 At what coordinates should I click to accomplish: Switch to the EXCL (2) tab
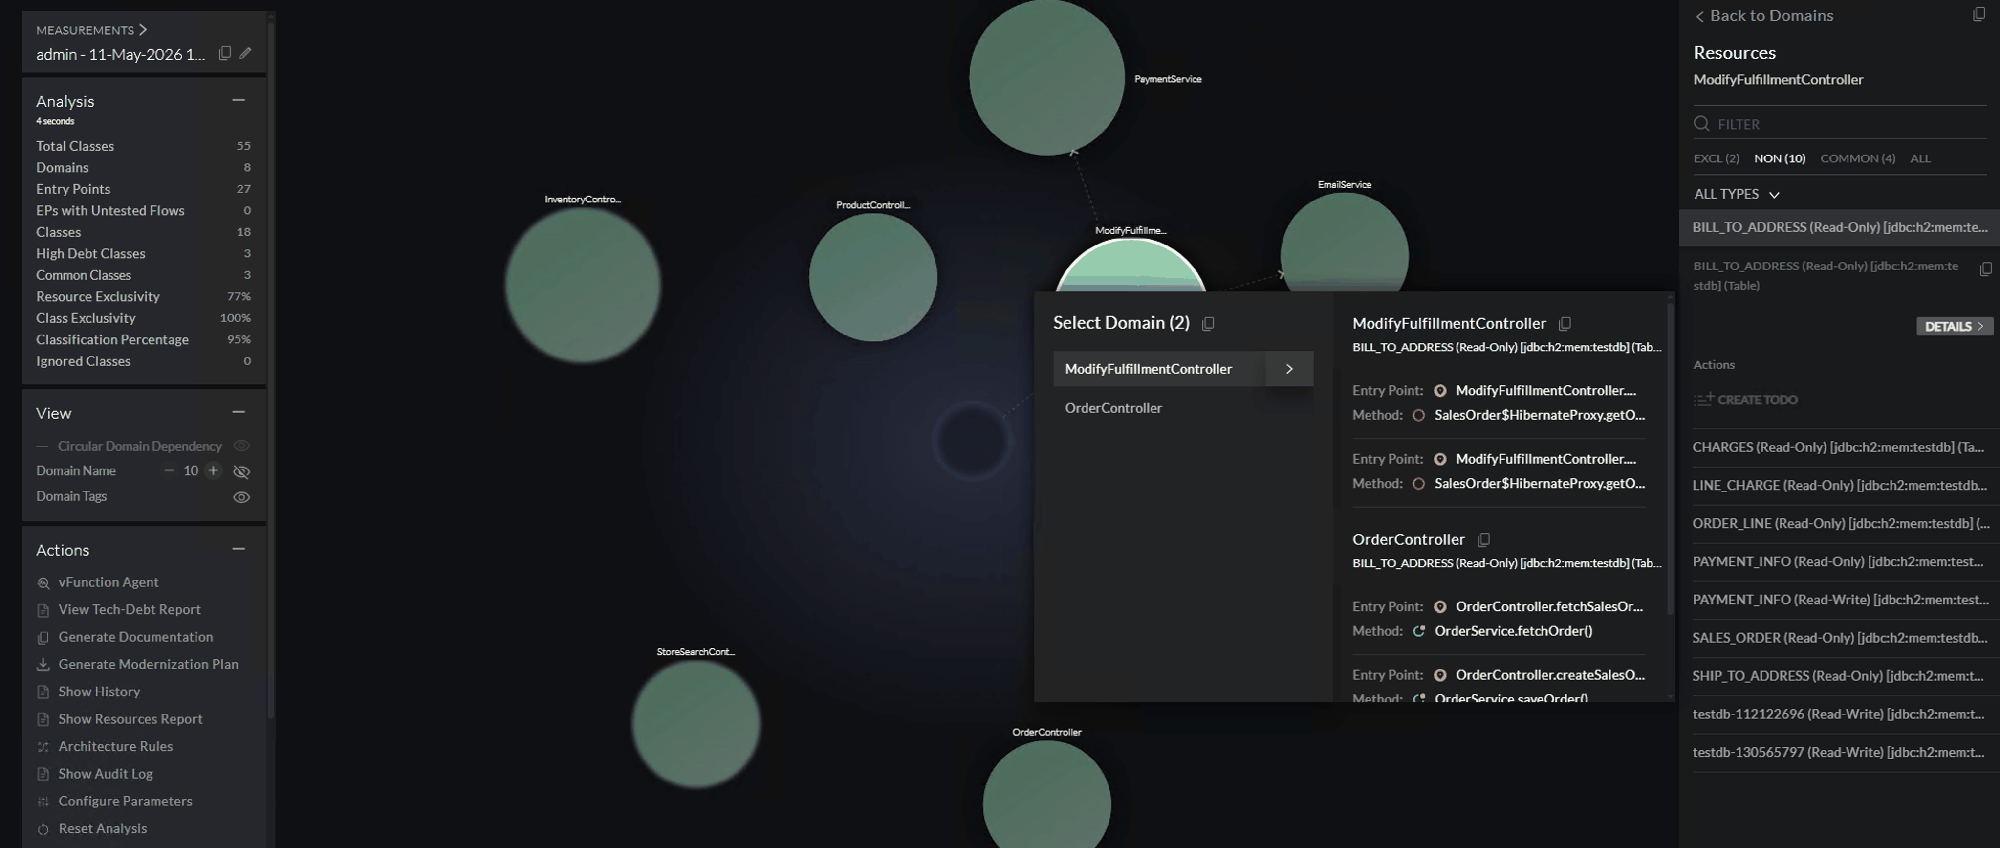coord(1716,158)
